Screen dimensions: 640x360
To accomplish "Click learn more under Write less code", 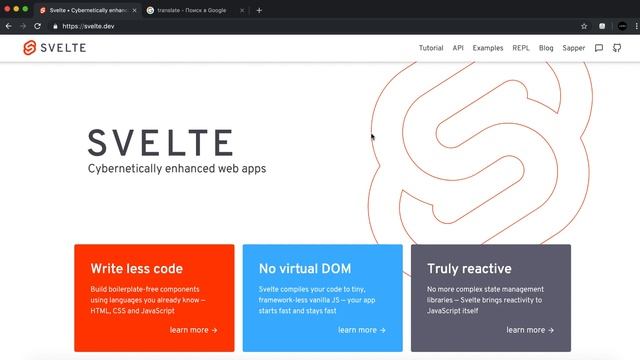I will coord(193,330).
